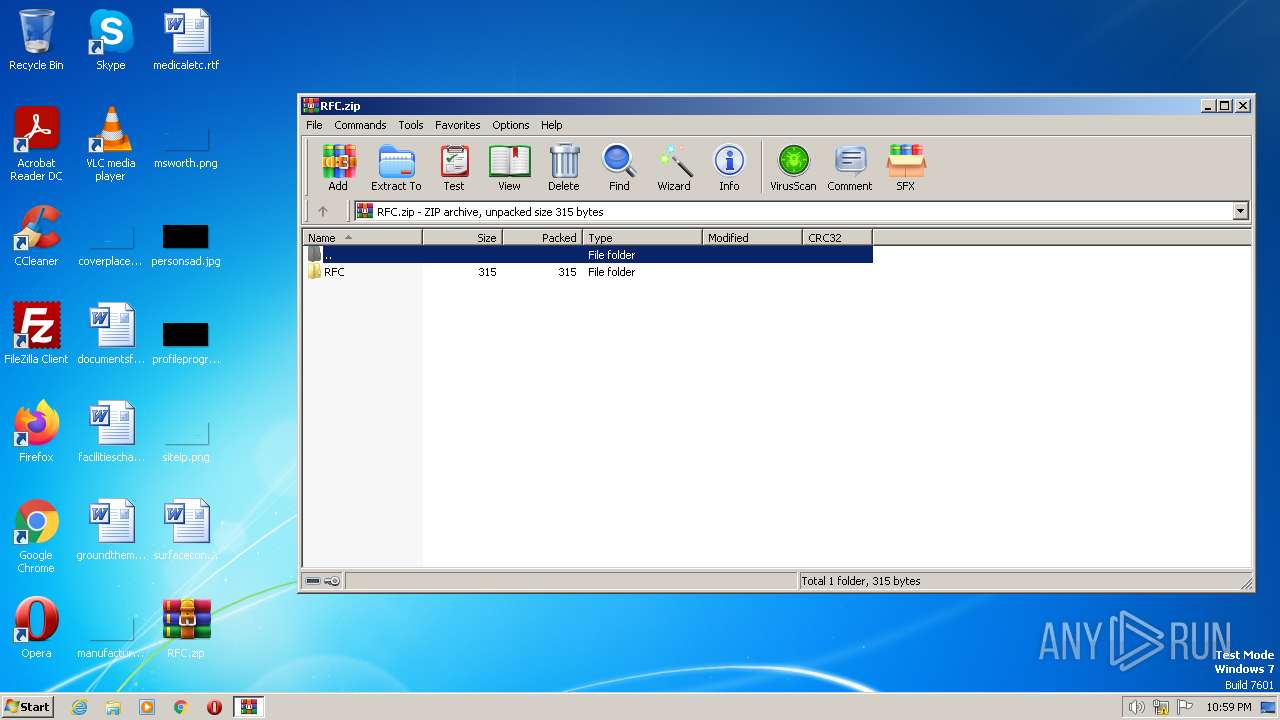Viewport: 1280px width, 720px height.
Task: Open the Options menu
Action: pyautogui.click(x=511, y=125)
